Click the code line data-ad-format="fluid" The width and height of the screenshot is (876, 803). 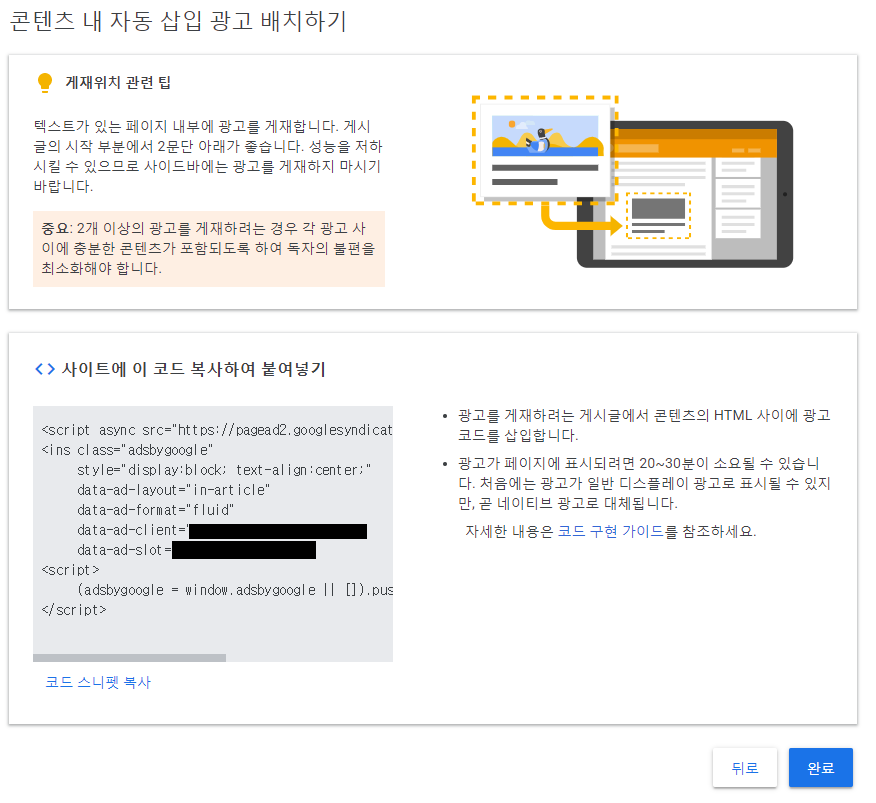(155, 510)
